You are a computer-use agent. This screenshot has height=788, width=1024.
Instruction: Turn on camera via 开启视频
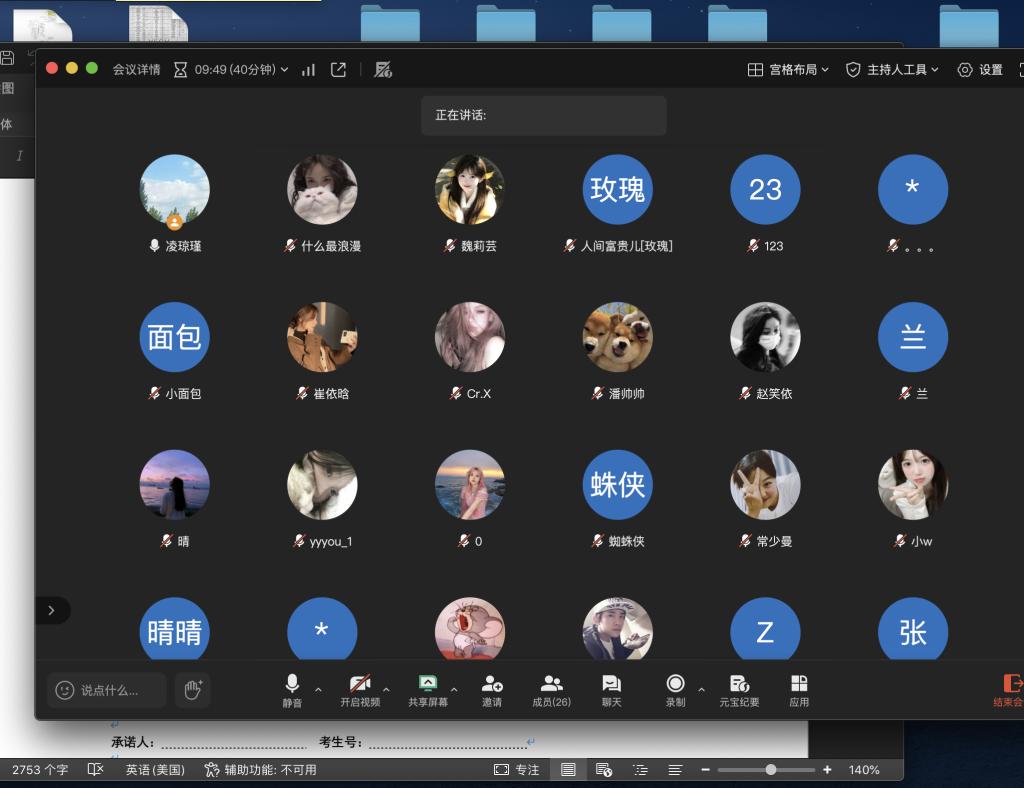click(x=360, y=690)
